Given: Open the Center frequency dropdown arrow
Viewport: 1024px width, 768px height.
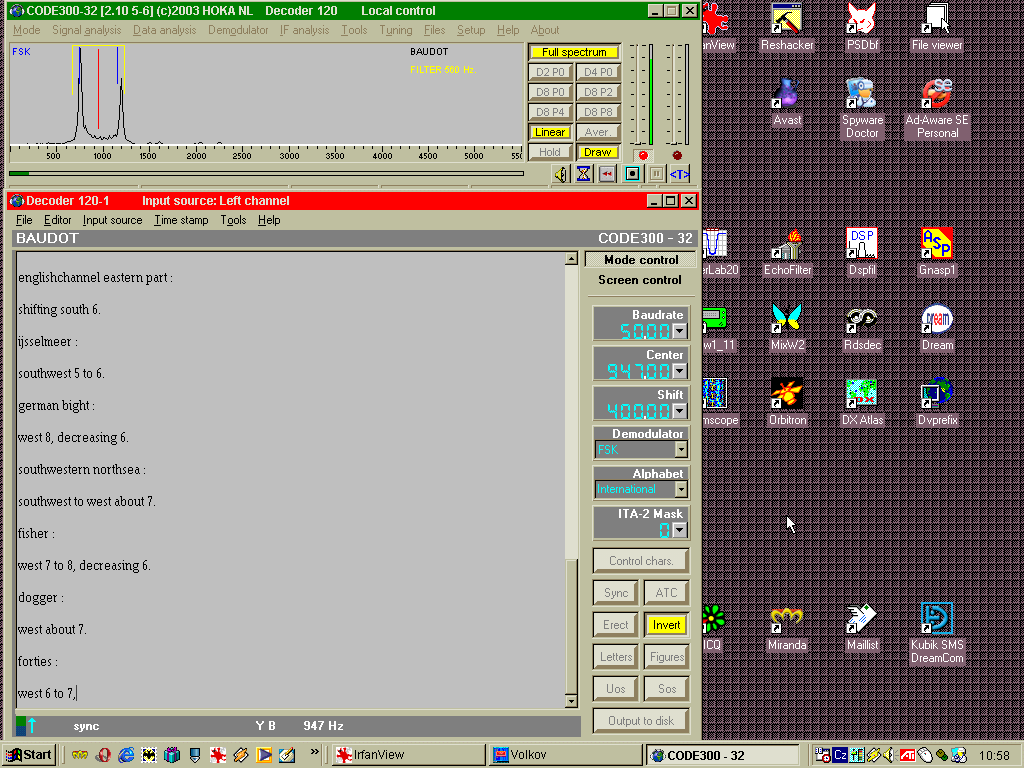Looking at the screenshot, I should click(680, 371).
